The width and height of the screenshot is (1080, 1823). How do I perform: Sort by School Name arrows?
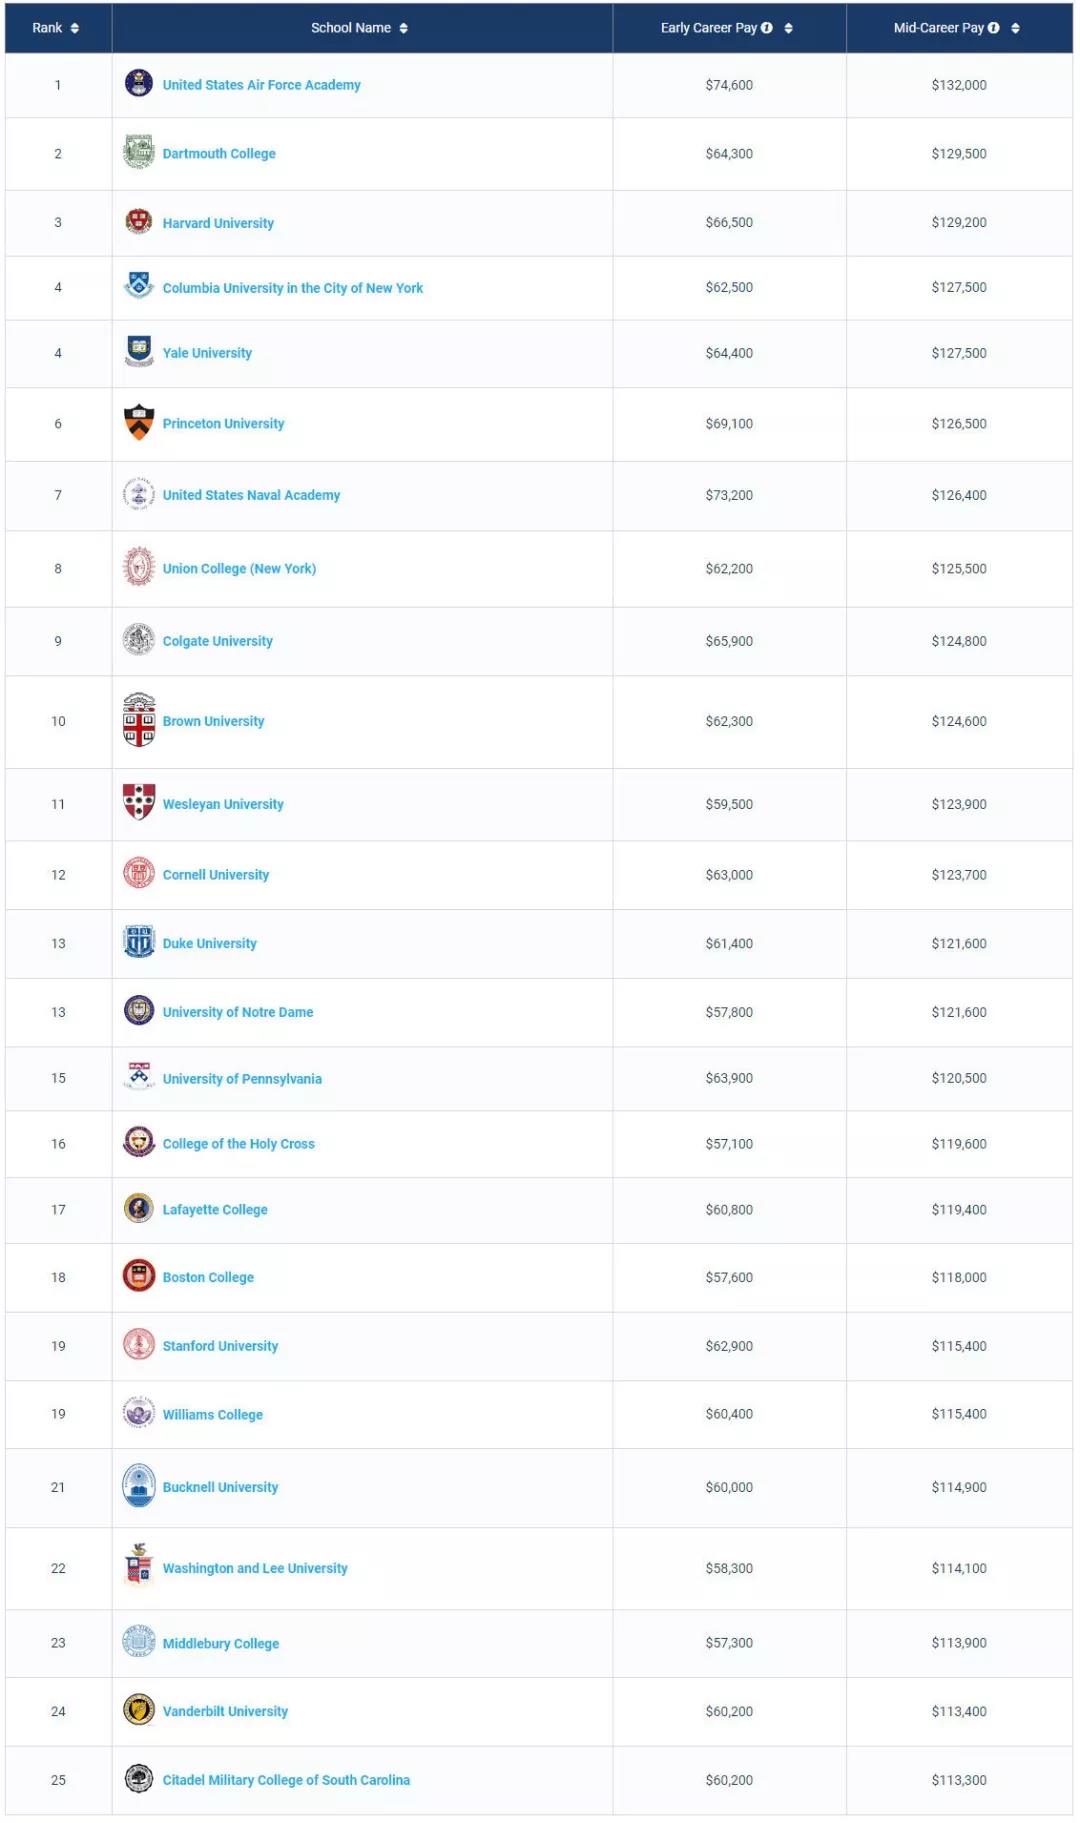(x=404, y=28)
